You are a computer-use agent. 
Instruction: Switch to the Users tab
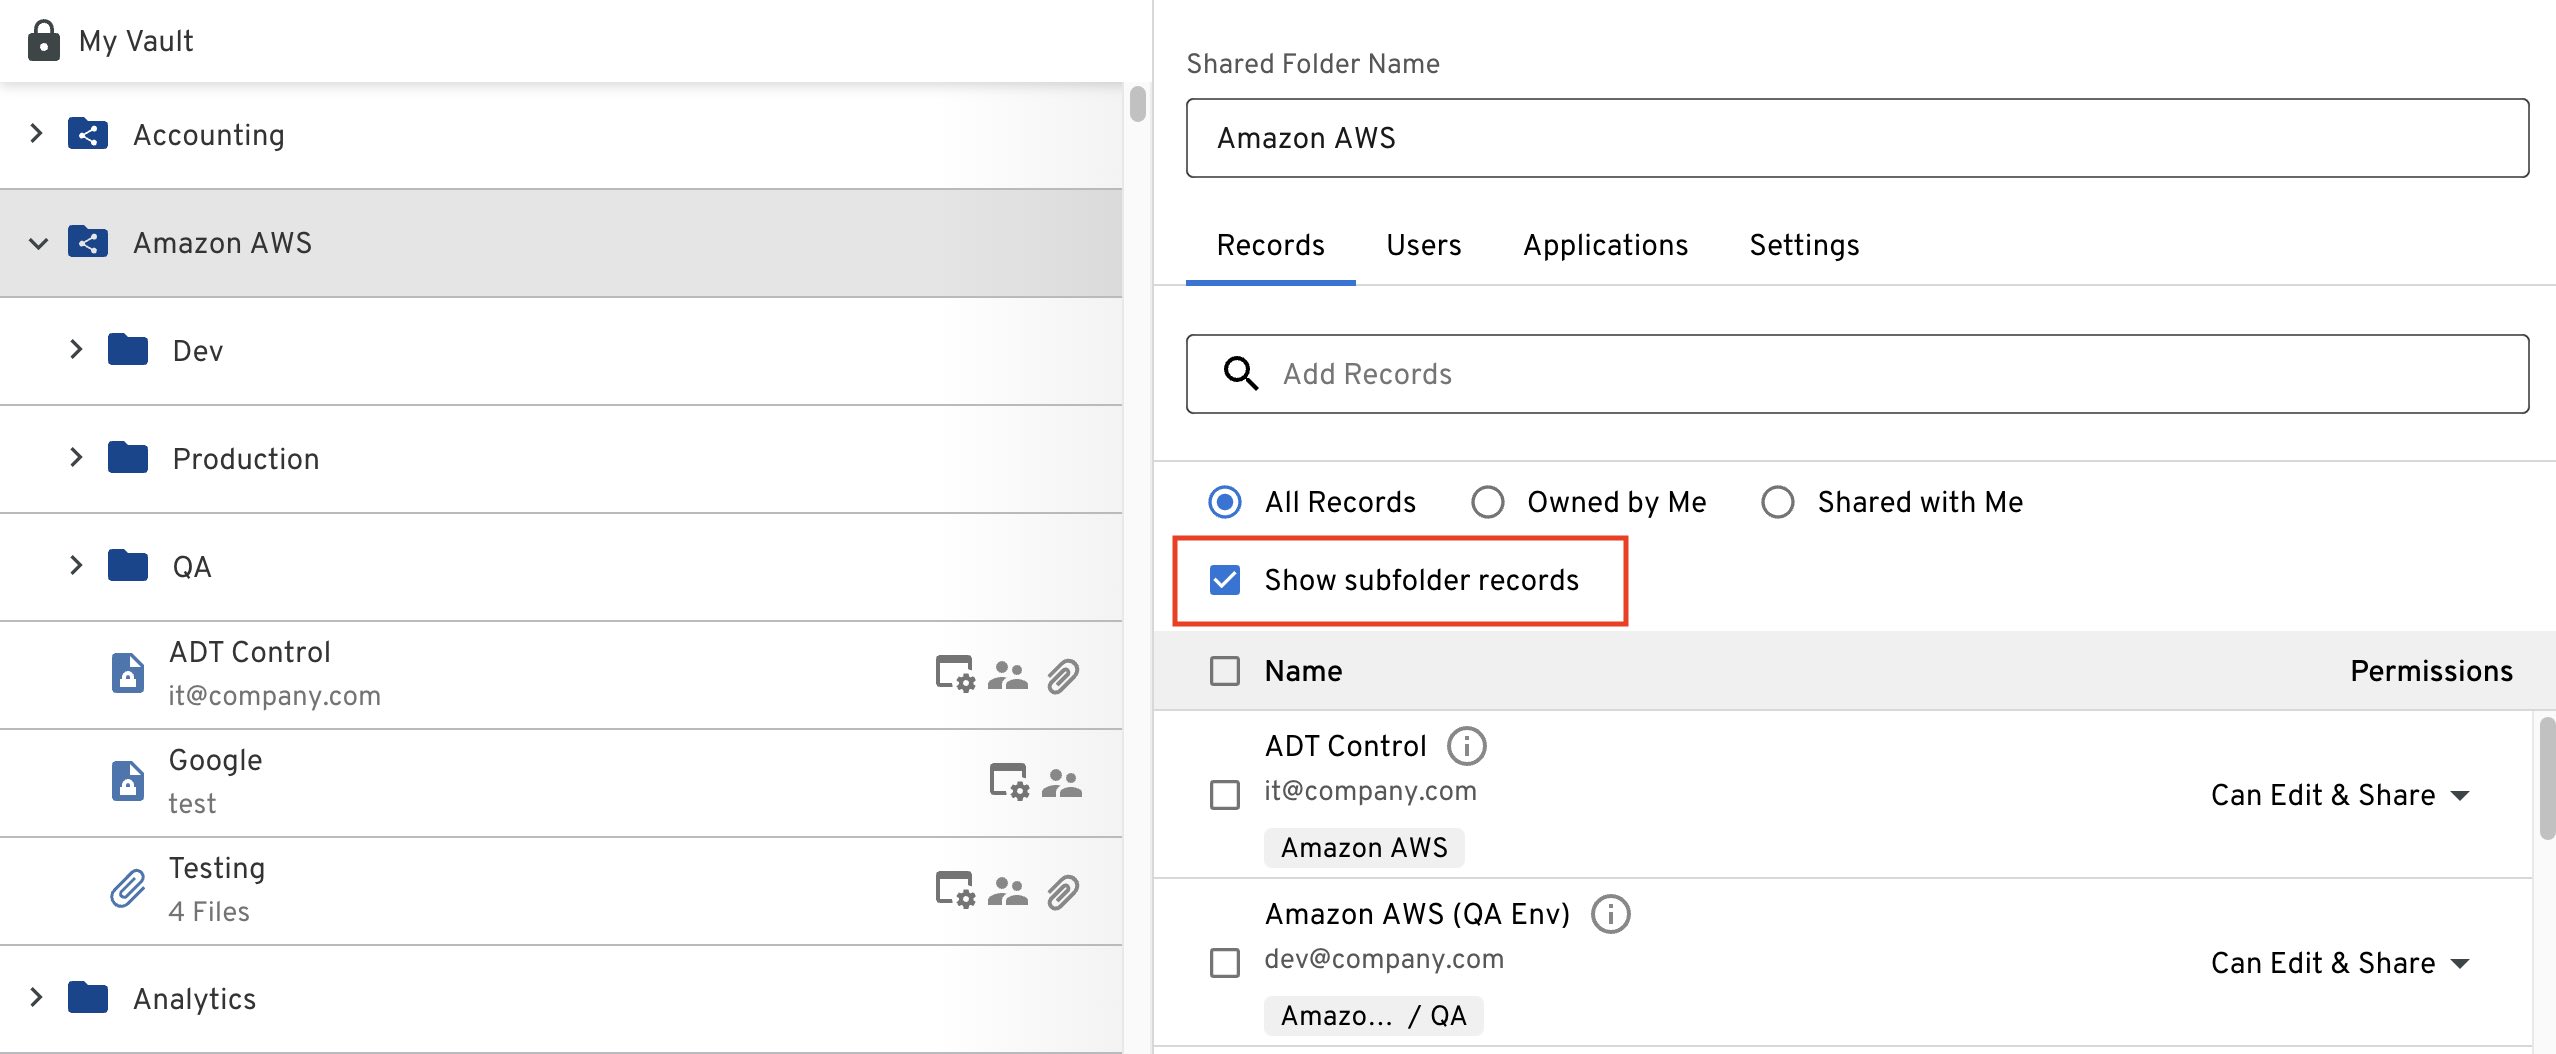[x=1423, y=245]
